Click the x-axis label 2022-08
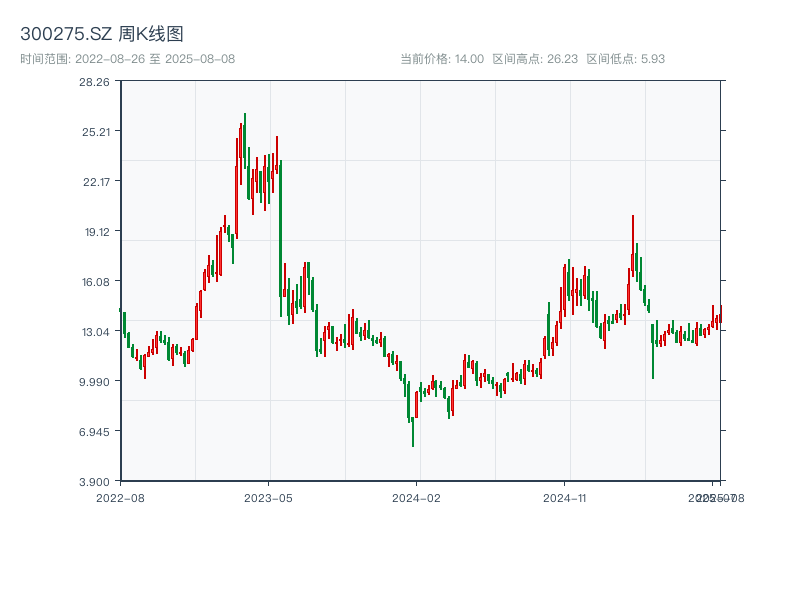This screenshot has width=800, height=600. click(120, 498)
